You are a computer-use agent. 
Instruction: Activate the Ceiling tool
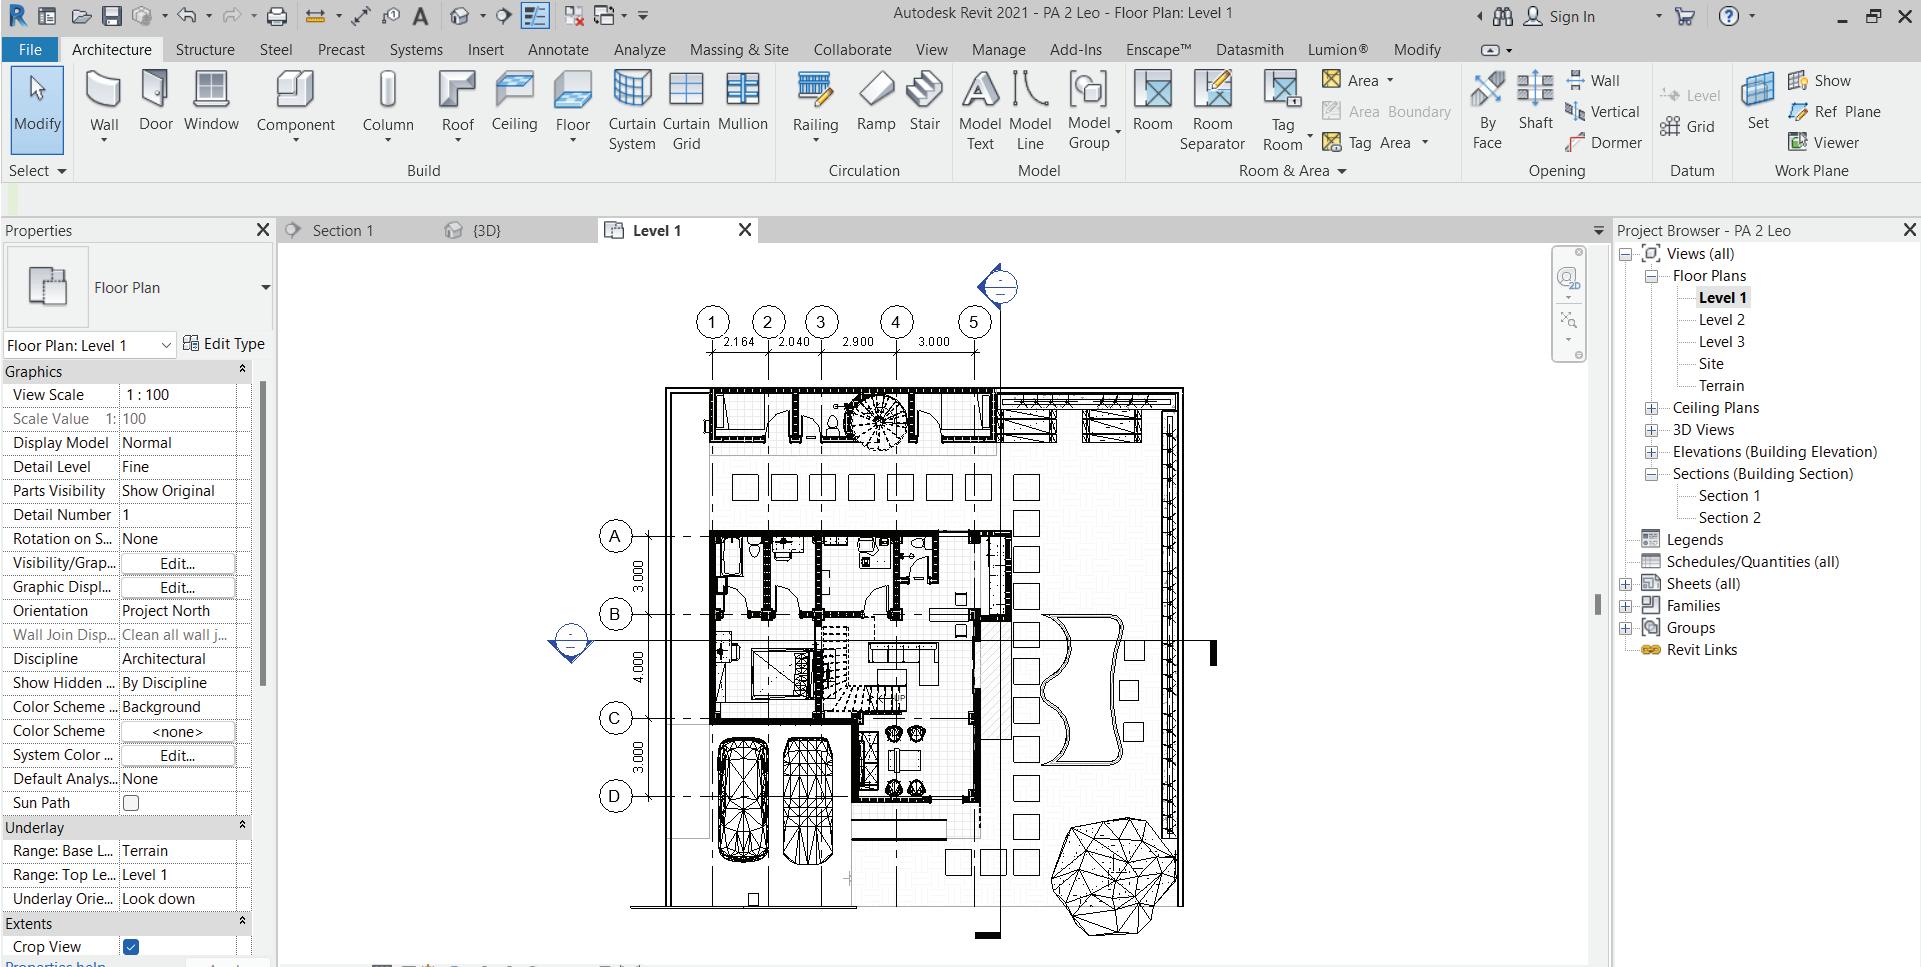[514, 103]
